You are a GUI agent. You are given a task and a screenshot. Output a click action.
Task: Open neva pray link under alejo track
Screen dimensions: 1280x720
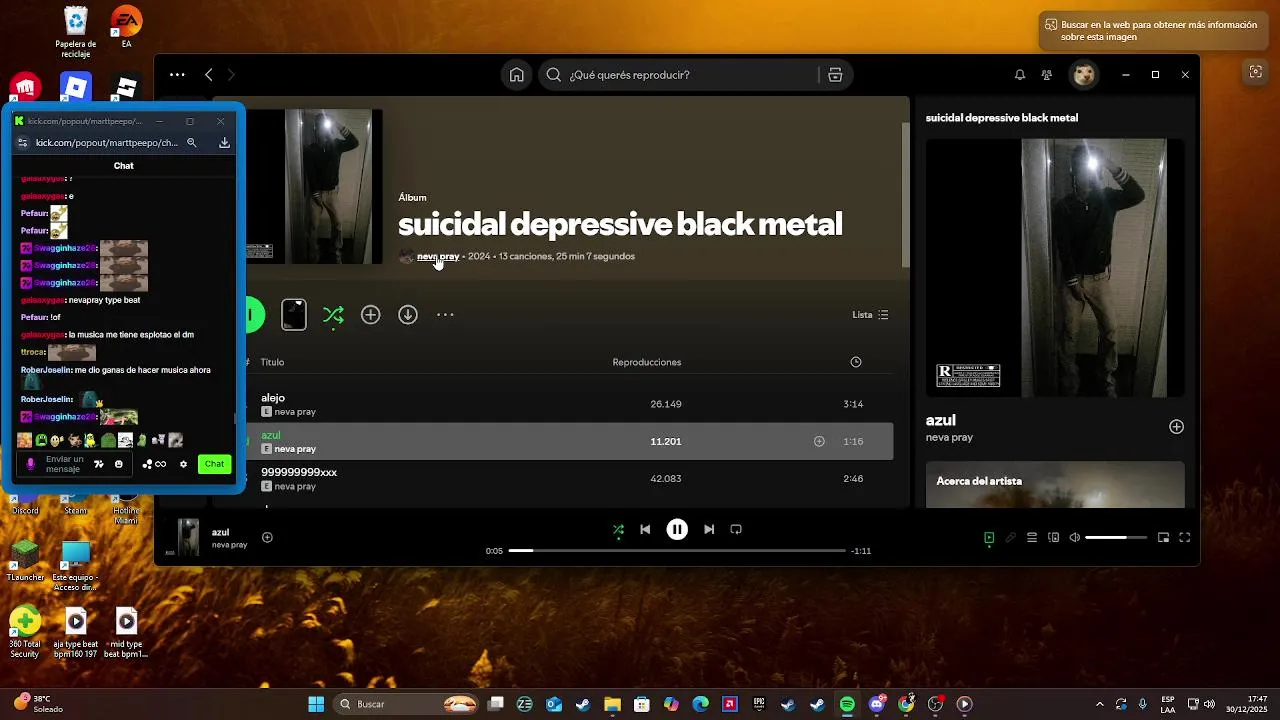coord(295,412)
